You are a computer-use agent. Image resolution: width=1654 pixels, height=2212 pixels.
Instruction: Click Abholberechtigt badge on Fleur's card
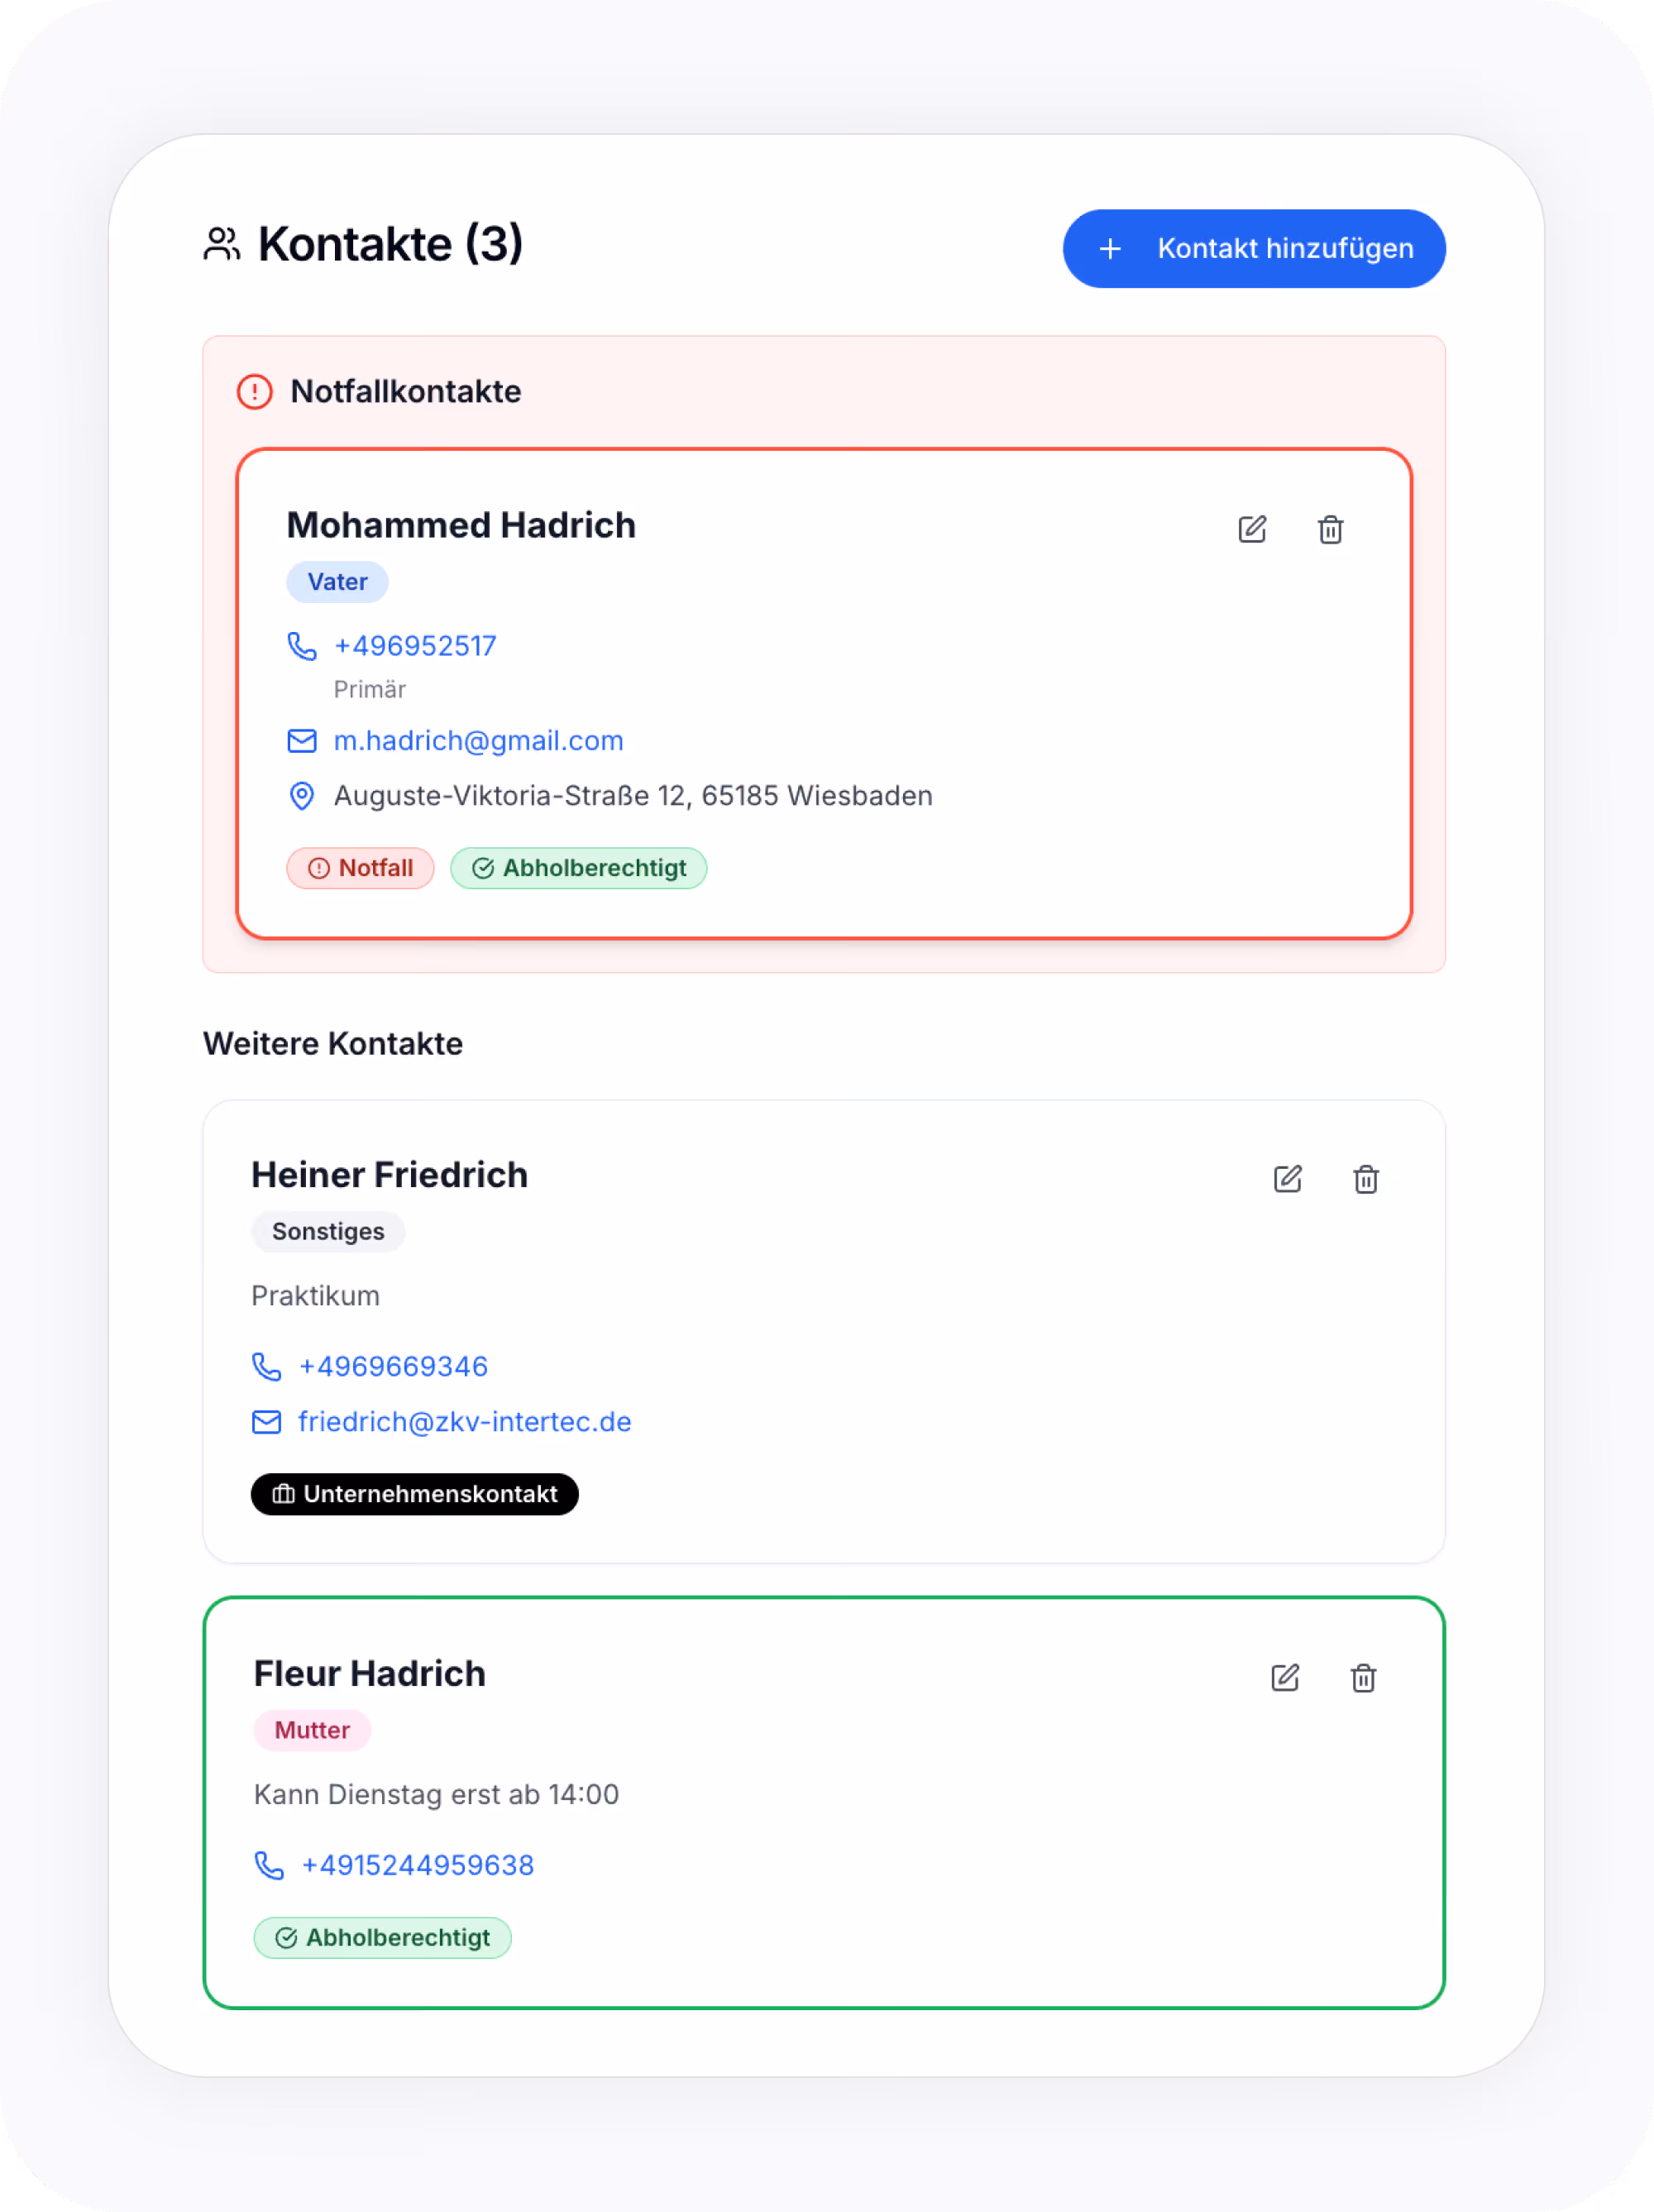pyautogui.click(x=383, y=1938)
